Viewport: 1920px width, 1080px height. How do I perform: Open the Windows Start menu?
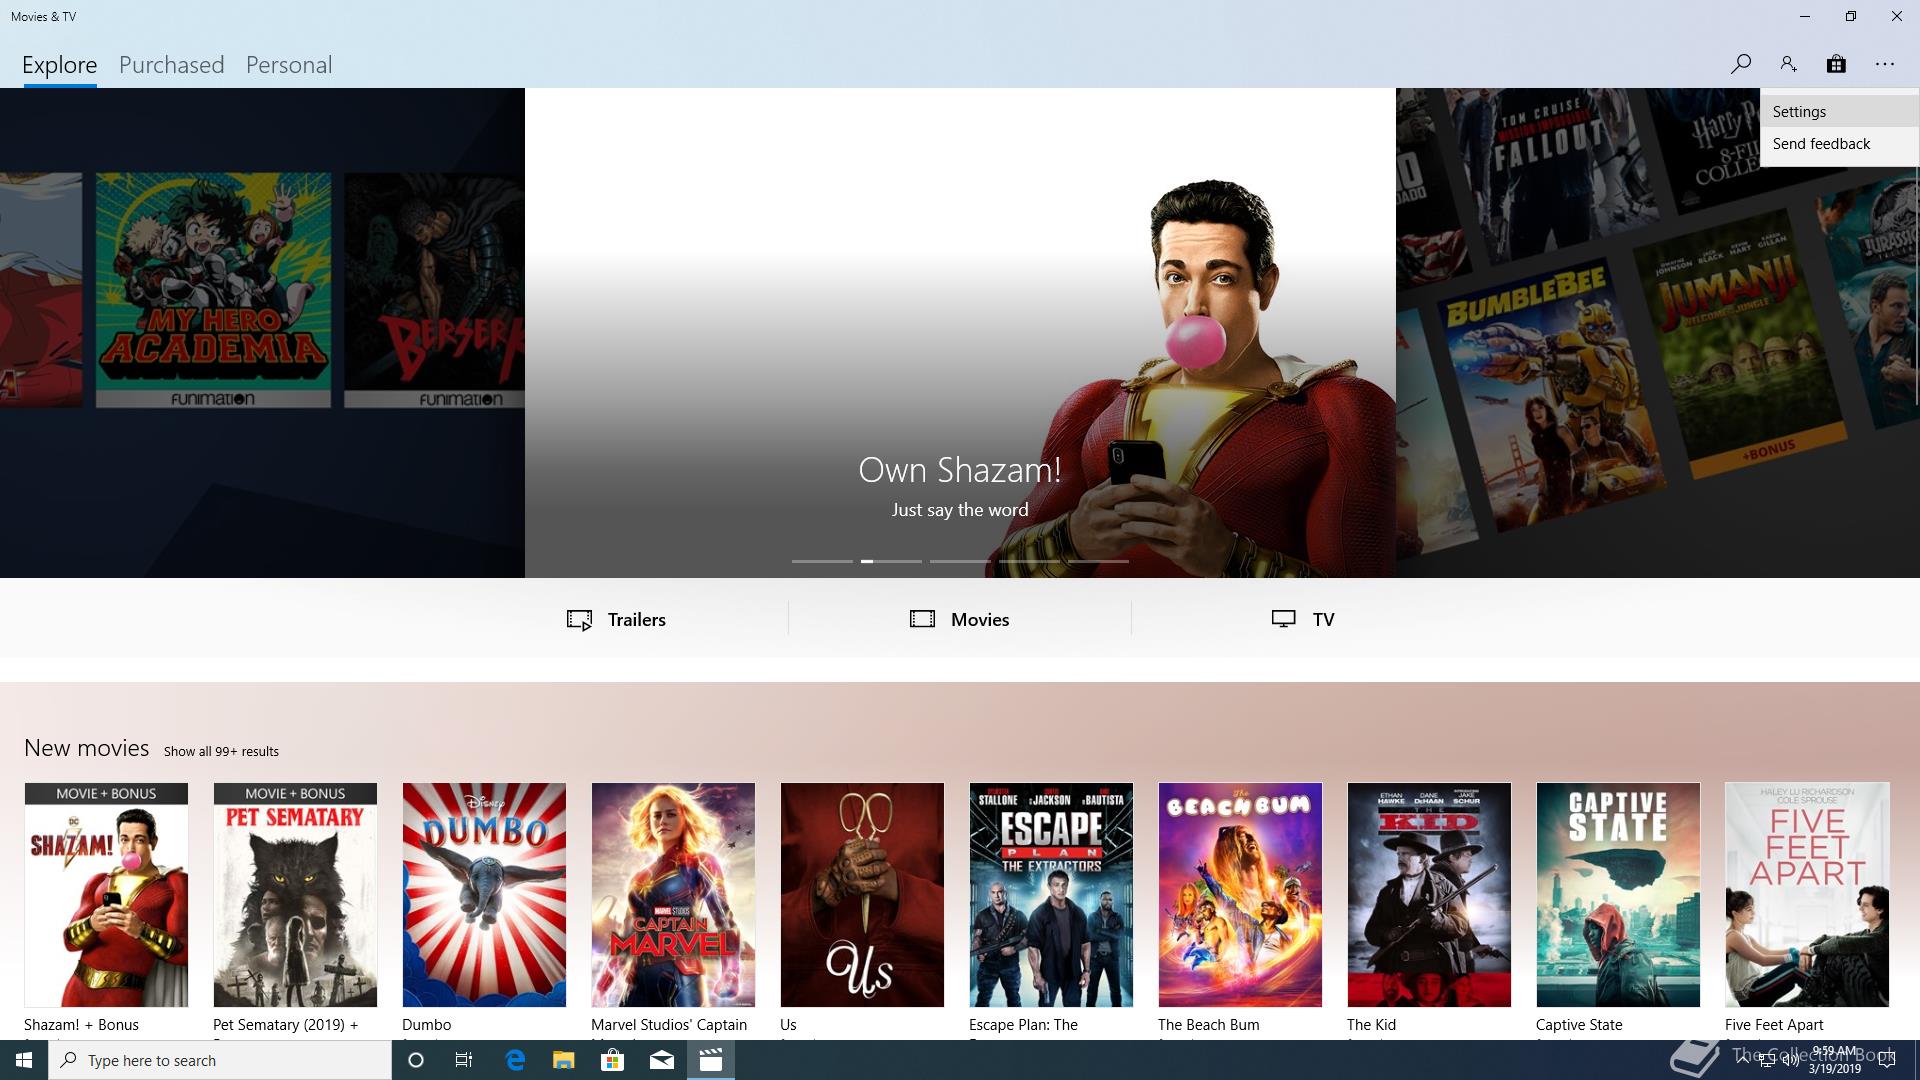click(24, 1060)
